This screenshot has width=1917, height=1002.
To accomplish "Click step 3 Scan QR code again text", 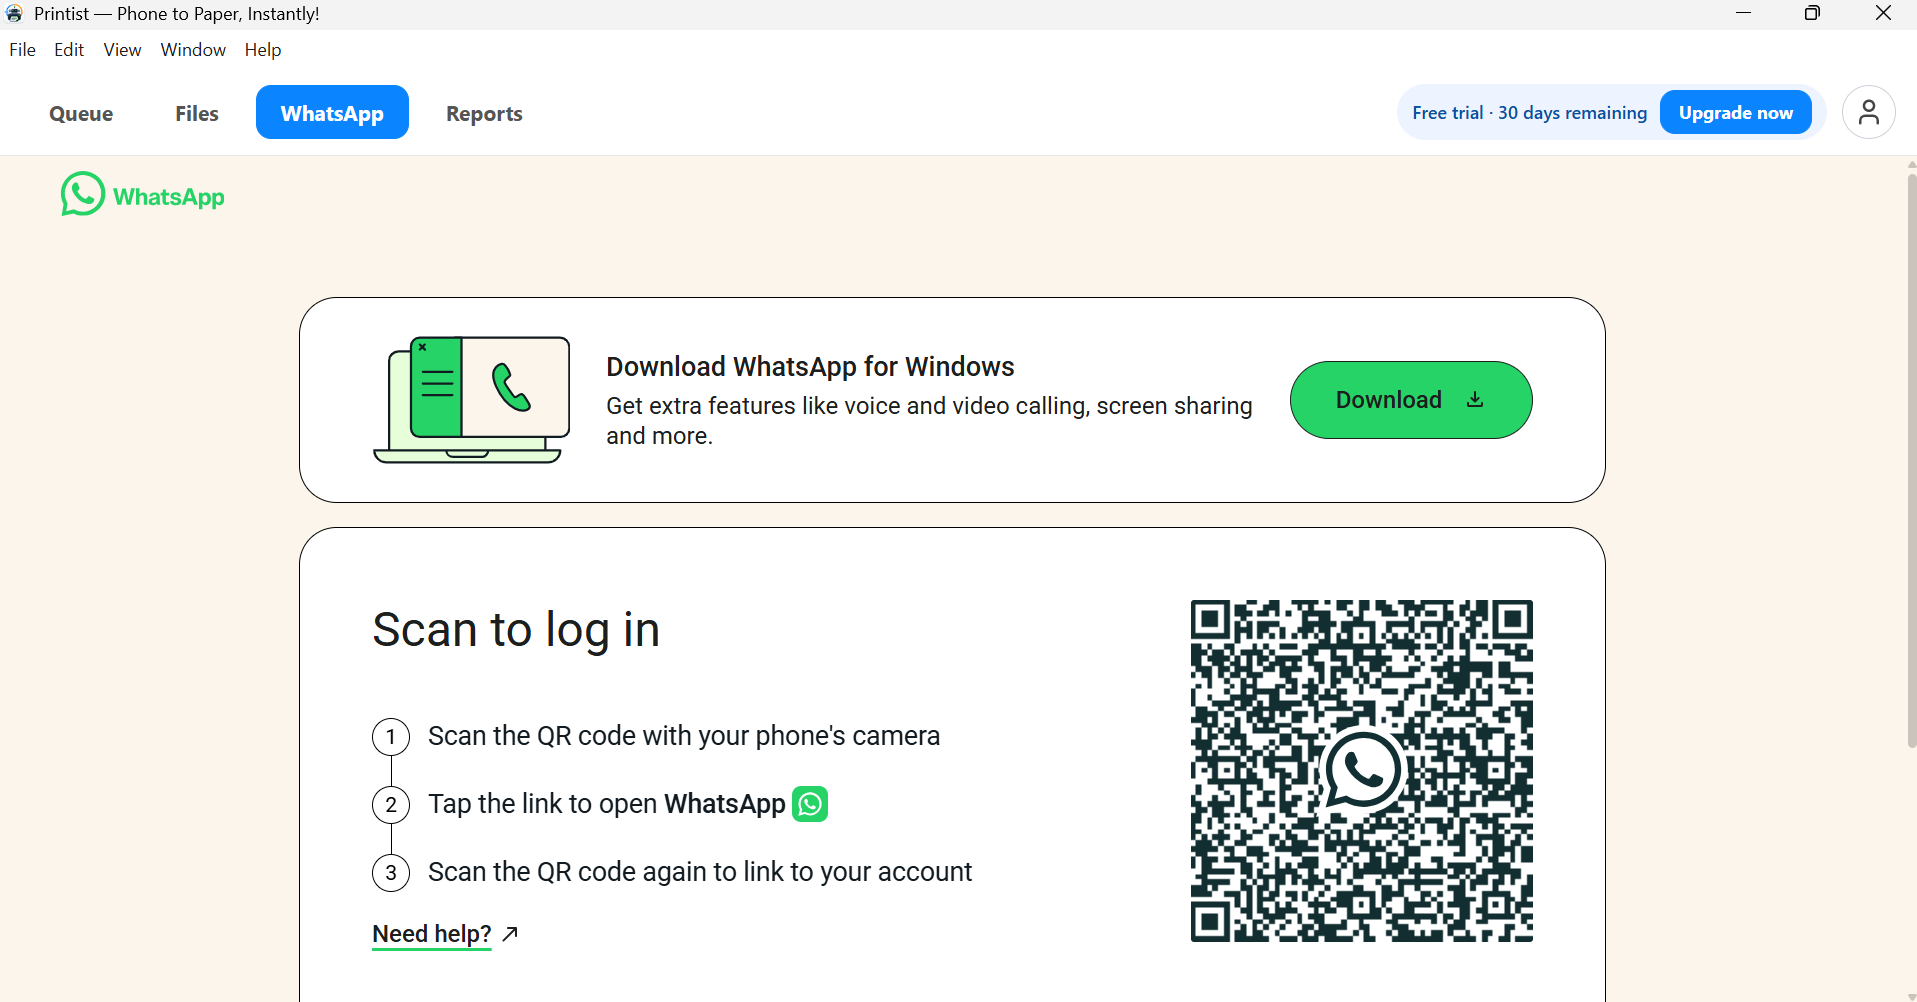I will pyautogui.click(x=700, y=872).
